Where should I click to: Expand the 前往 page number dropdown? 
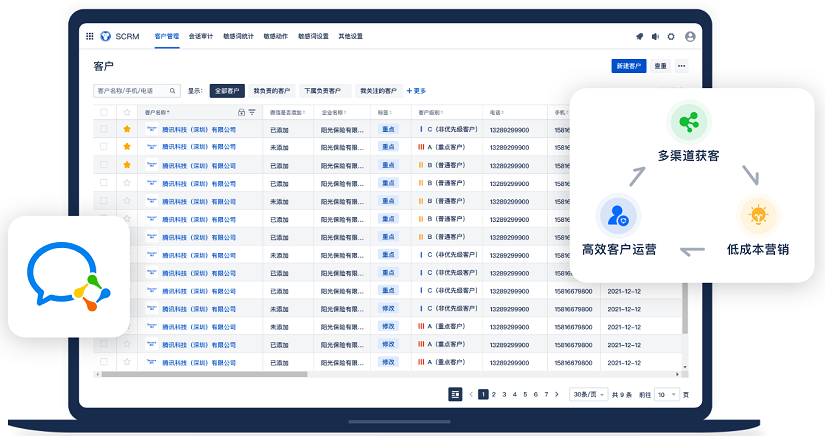click(x=668, y=394)
